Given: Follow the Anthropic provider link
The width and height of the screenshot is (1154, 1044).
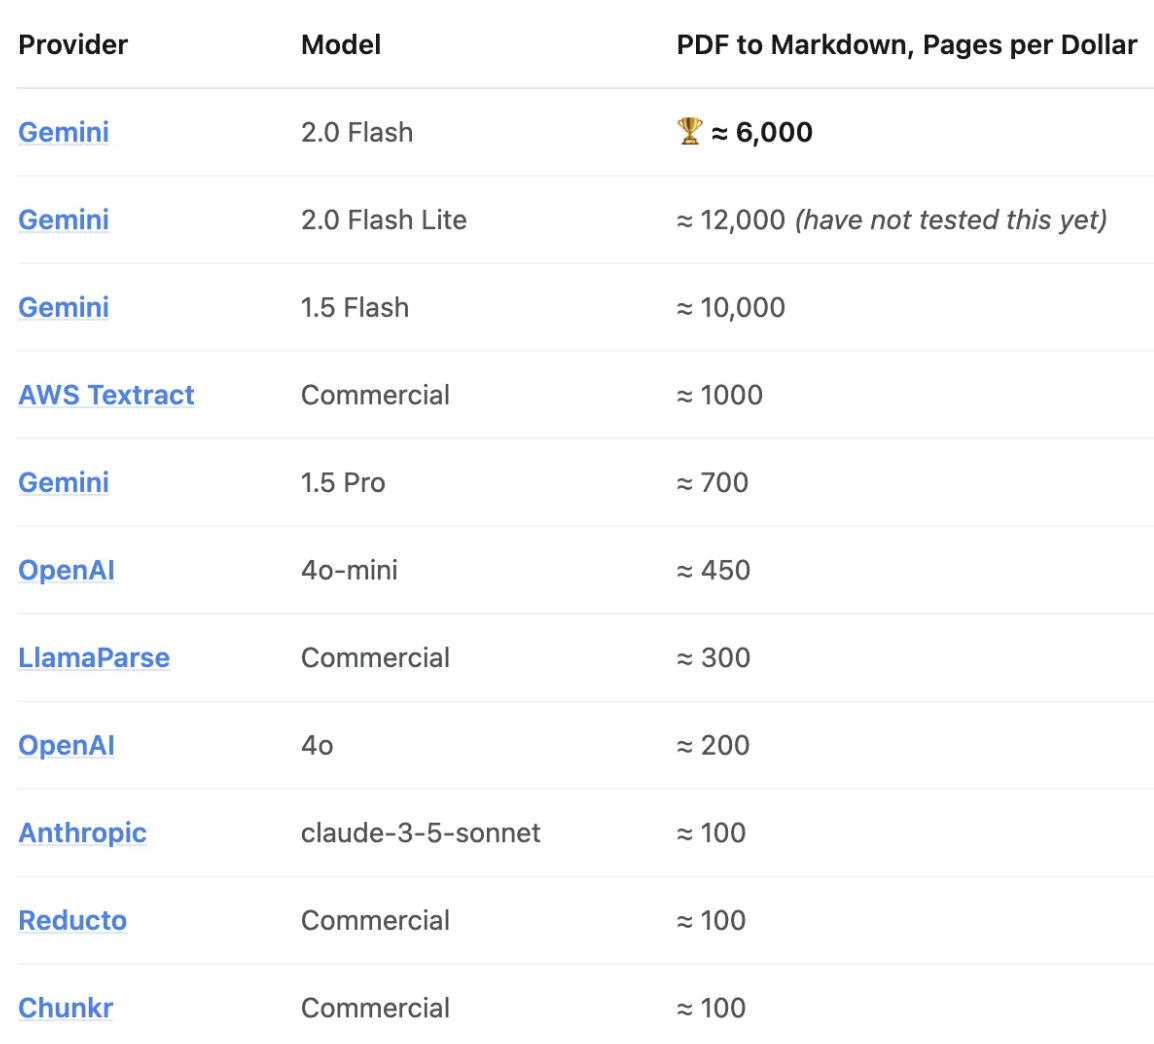Looking at the screenshot, I should 82,833.
